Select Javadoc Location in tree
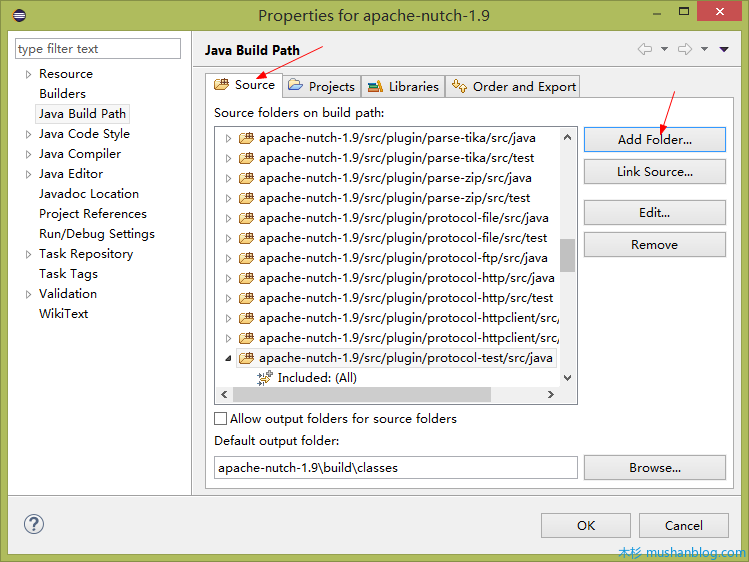Screen dimensions: 749x562 pos(89,194)
